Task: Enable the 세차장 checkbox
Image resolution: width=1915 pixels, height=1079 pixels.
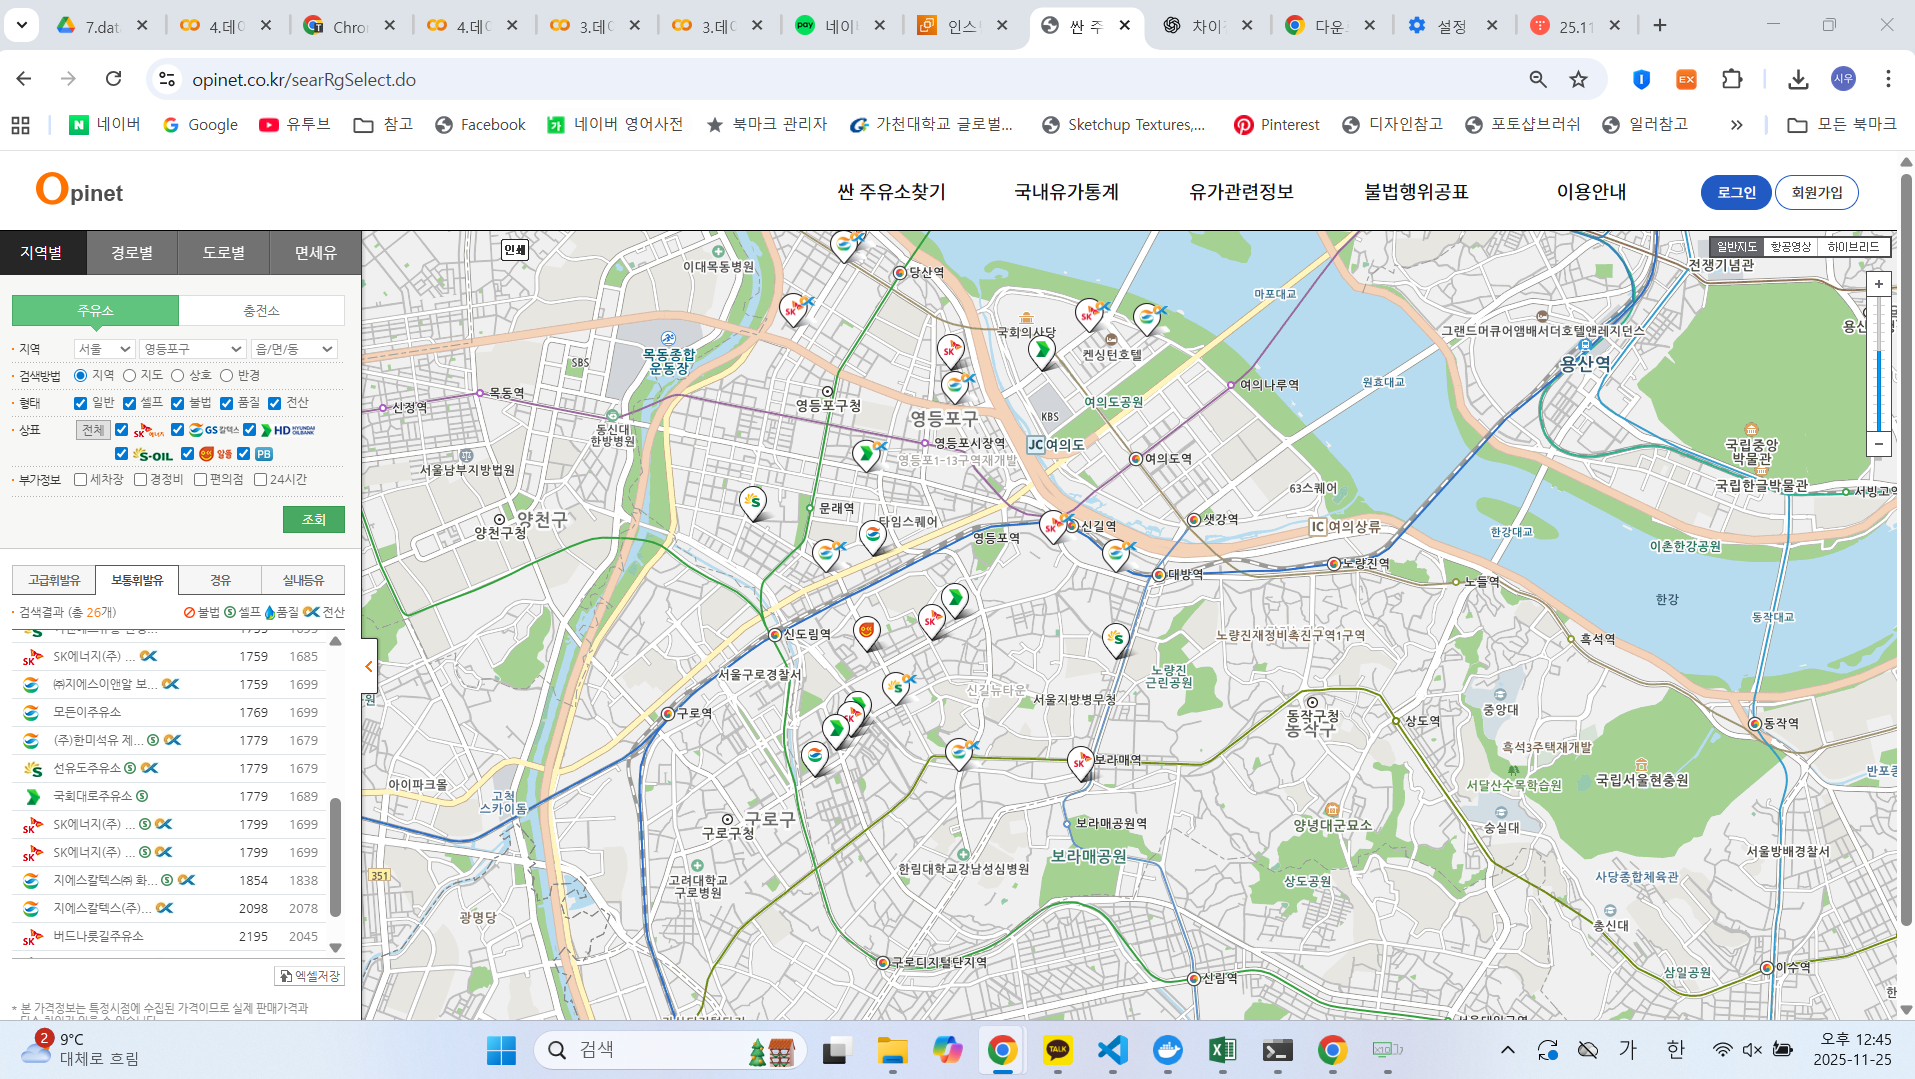Action: pyautogui.click(x=80, y=480)
